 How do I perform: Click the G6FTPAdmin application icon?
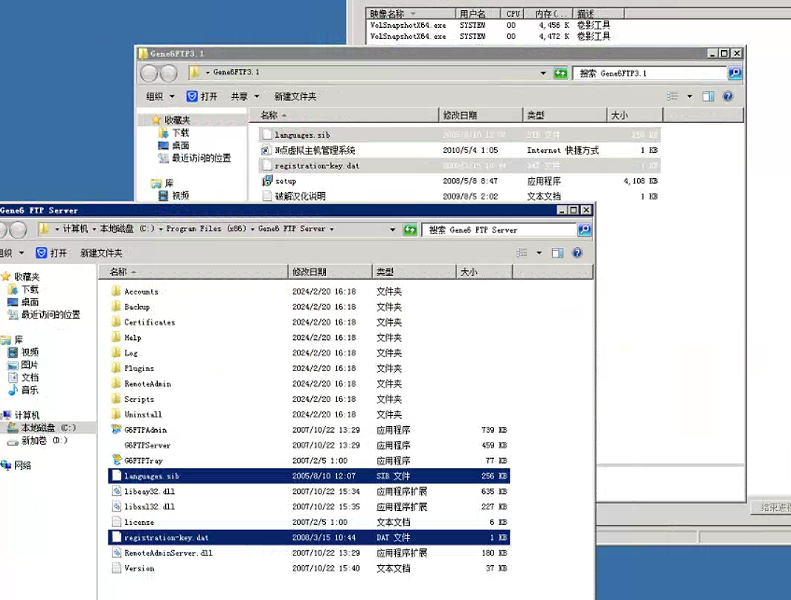pyautogui.click(x=116, y=430)
